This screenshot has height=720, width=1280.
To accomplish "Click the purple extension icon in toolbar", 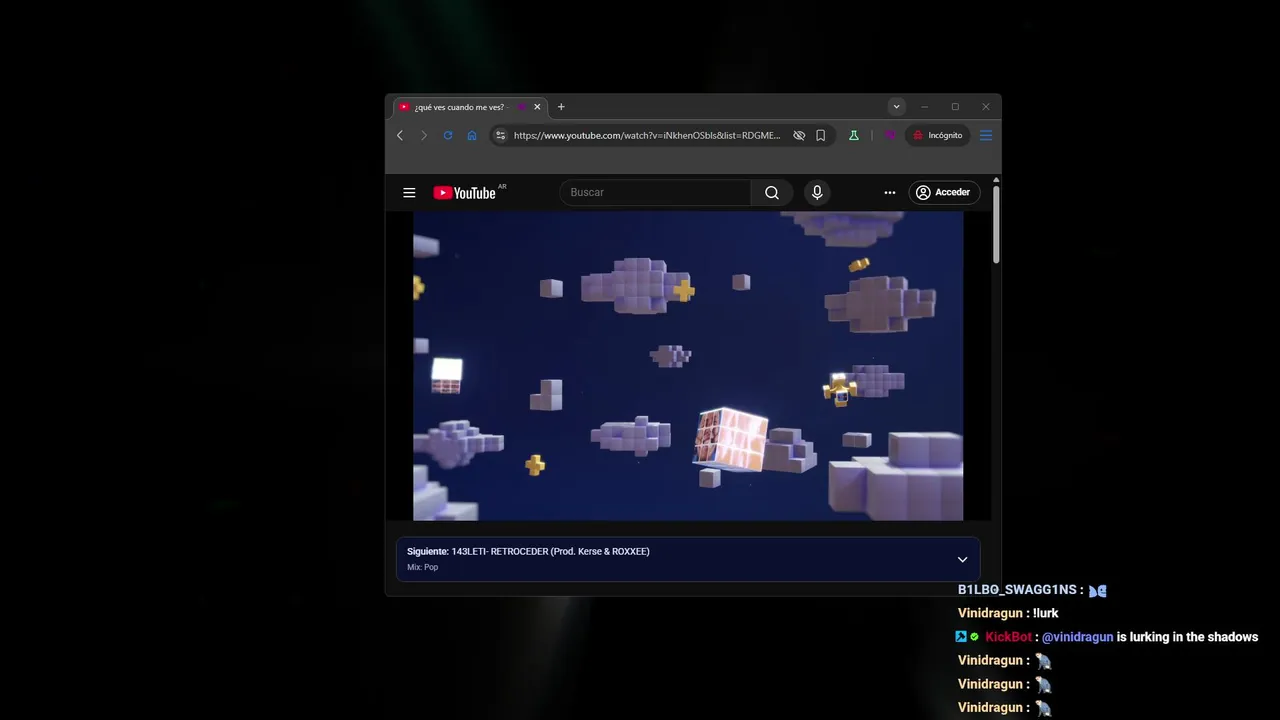I will [x=890, y=135].
